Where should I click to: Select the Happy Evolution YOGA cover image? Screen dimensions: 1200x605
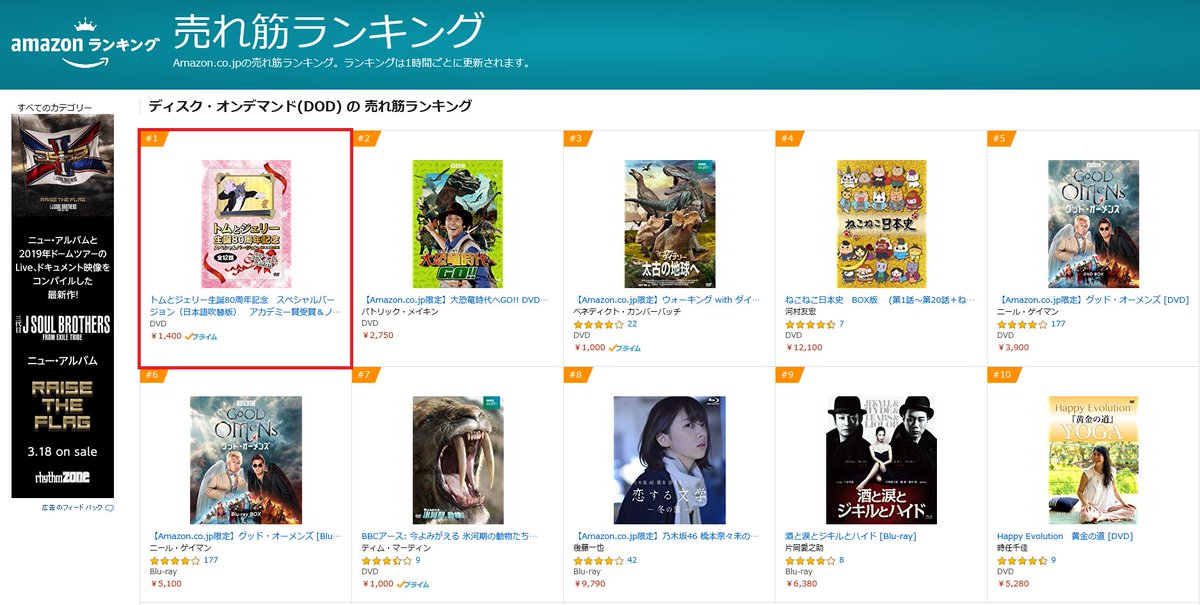click(x=1093, y=460)
